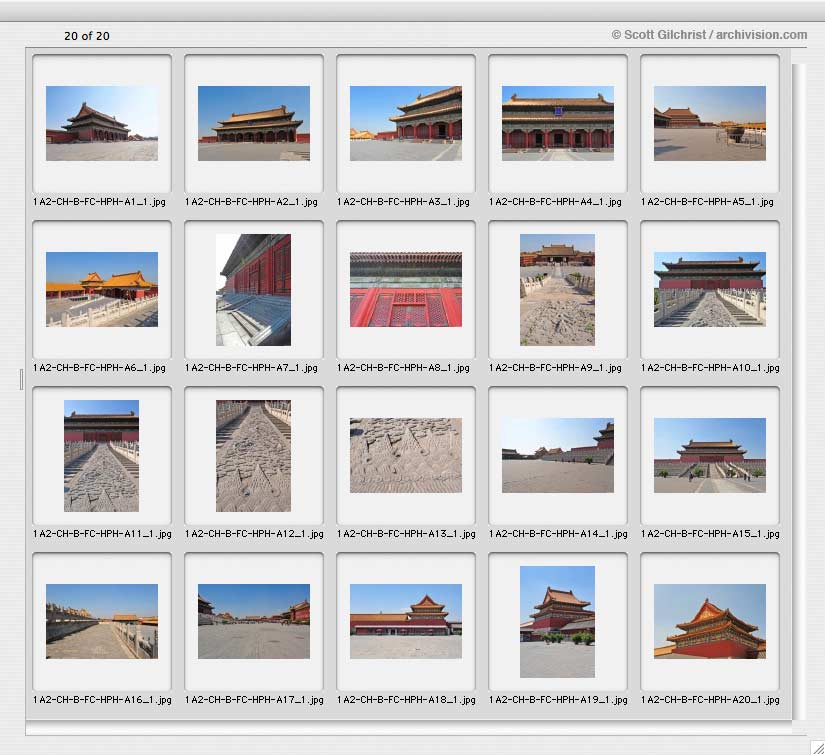Open vertical thumbnail 1A2-CH-B-FC-HPH-A7_1.jpg
The width and height of the screenshot is (825, 755).
pyautogui.click(x=253, y=290)
